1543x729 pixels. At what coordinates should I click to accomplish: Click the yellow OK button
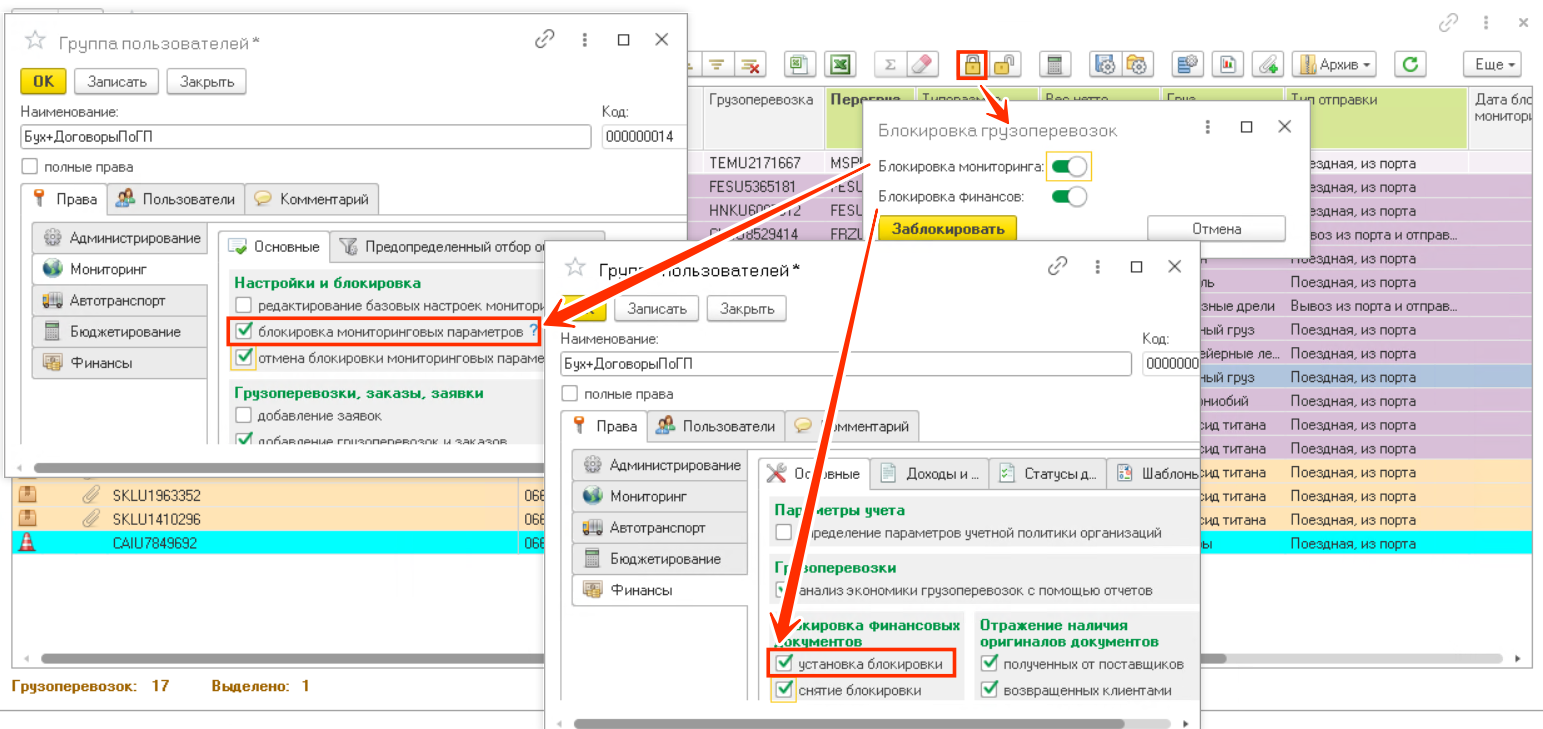[43, 82]
